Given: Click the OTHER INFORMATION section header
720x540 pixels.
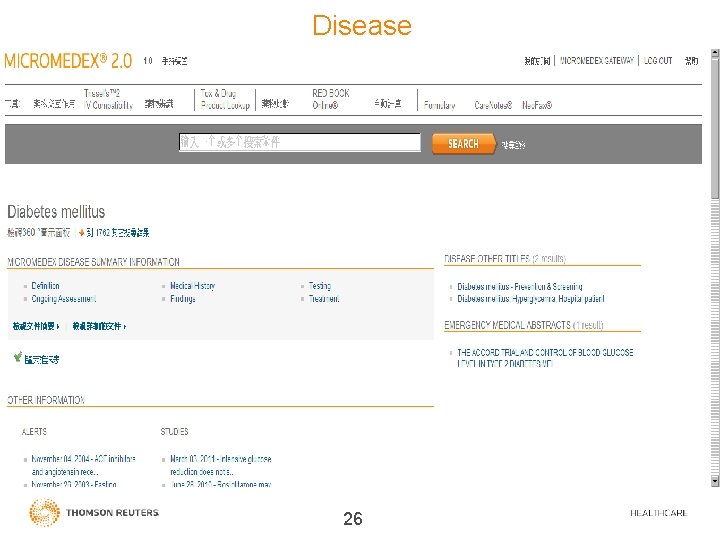Looking at the screenshot, I should [x=46, y=400].
